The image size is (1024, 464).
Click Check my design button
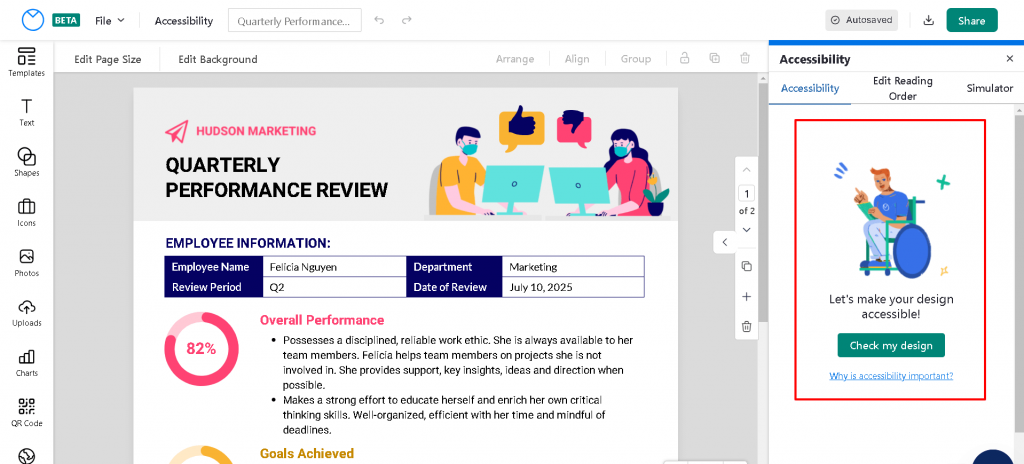coord(891,345)
